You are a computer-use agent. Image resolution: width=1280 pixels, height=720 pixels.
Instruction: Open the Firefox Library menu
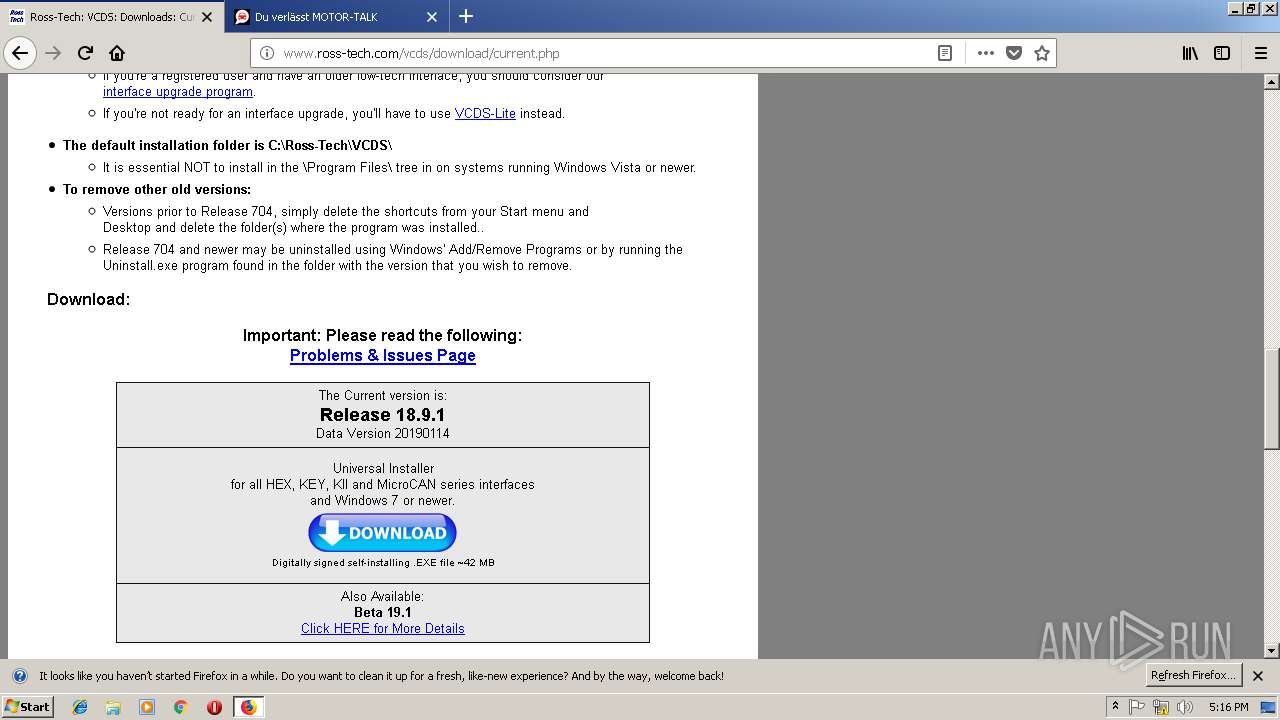pyautogui.click(x=1190, y=53)
